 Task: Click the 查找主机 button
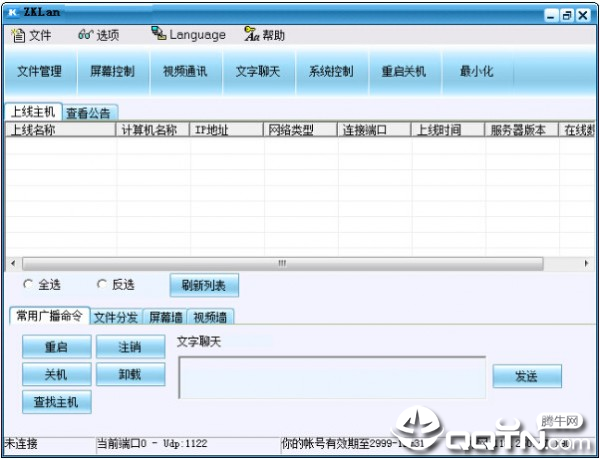[x=57, y=402]
